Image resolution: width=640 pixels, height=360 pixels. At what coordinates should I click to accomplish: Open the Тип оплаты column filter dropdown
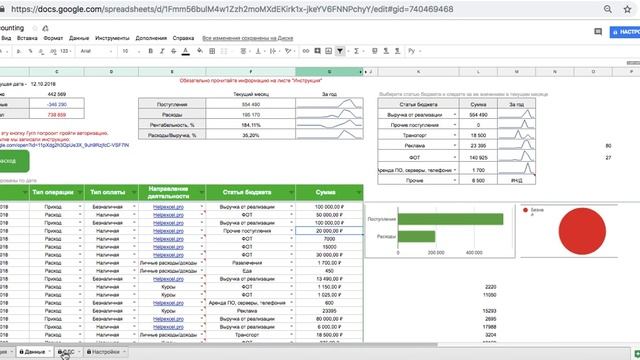(x=134, y=192)
